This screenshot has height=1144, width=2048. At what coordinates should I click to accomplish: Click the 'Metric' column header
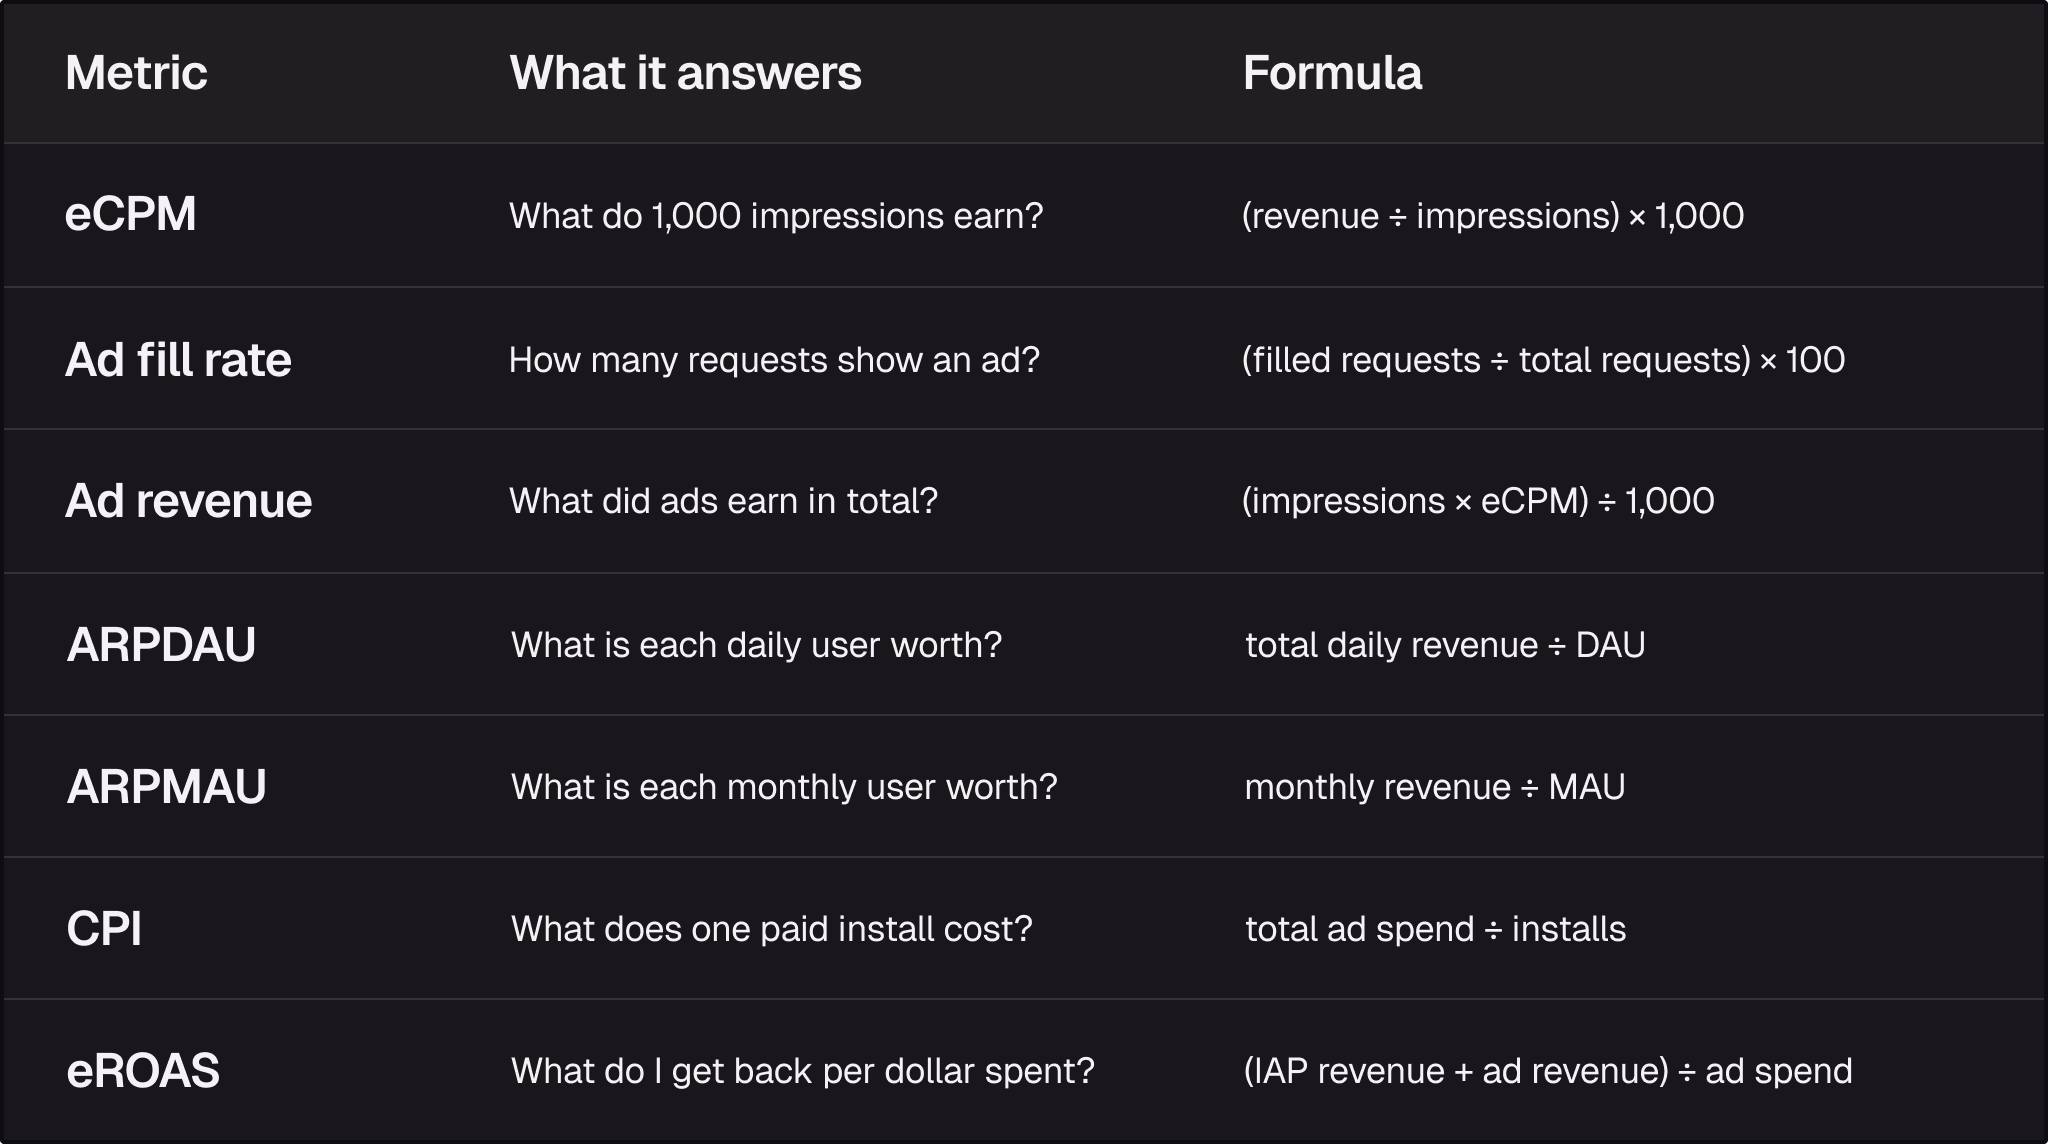(136, 73)
